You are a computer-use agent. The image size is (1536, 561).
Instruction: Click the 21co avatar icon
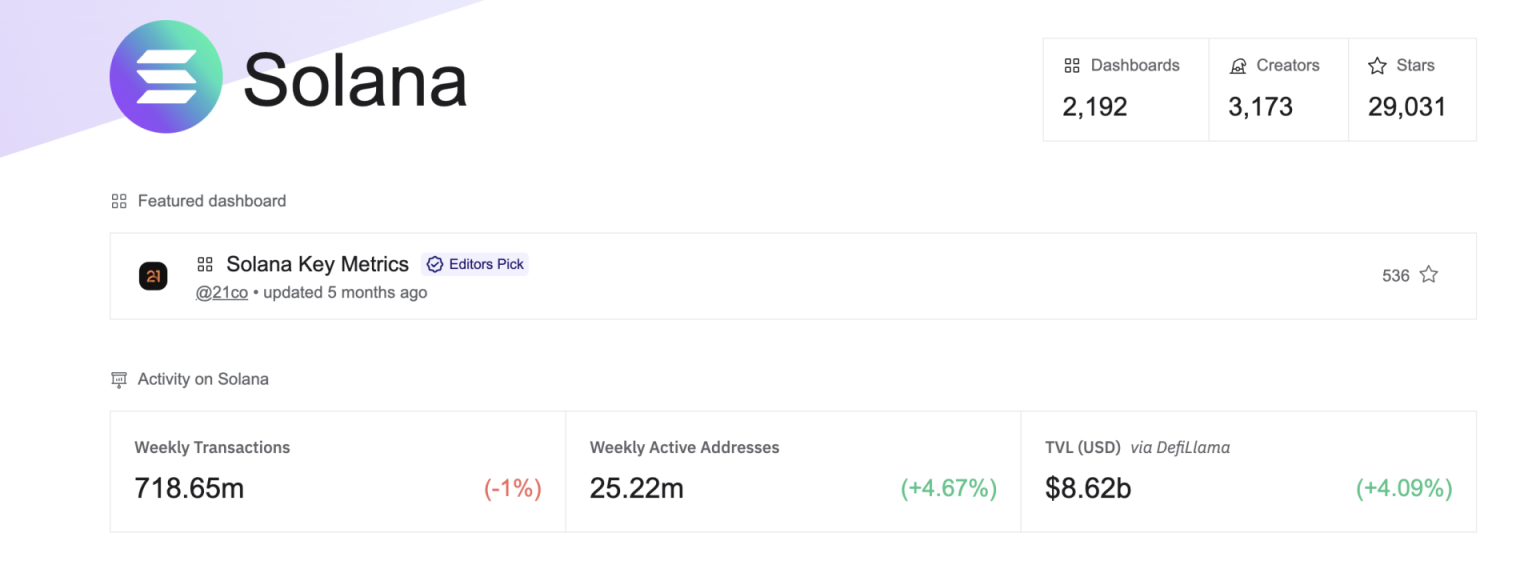(153, 276)
